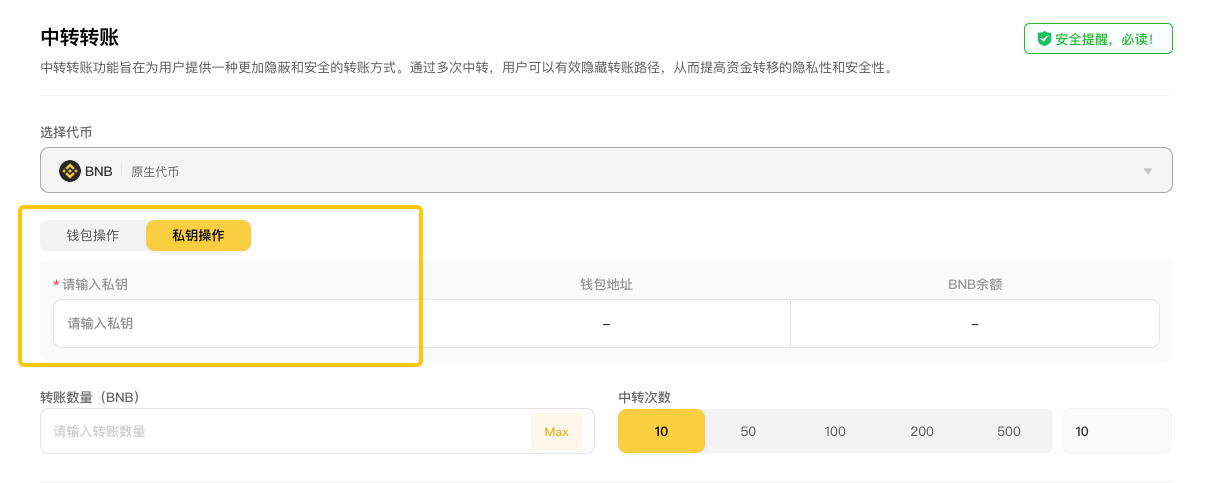Focus the 请输入转账数量 amount field
1214x483 pixels.
285,432
